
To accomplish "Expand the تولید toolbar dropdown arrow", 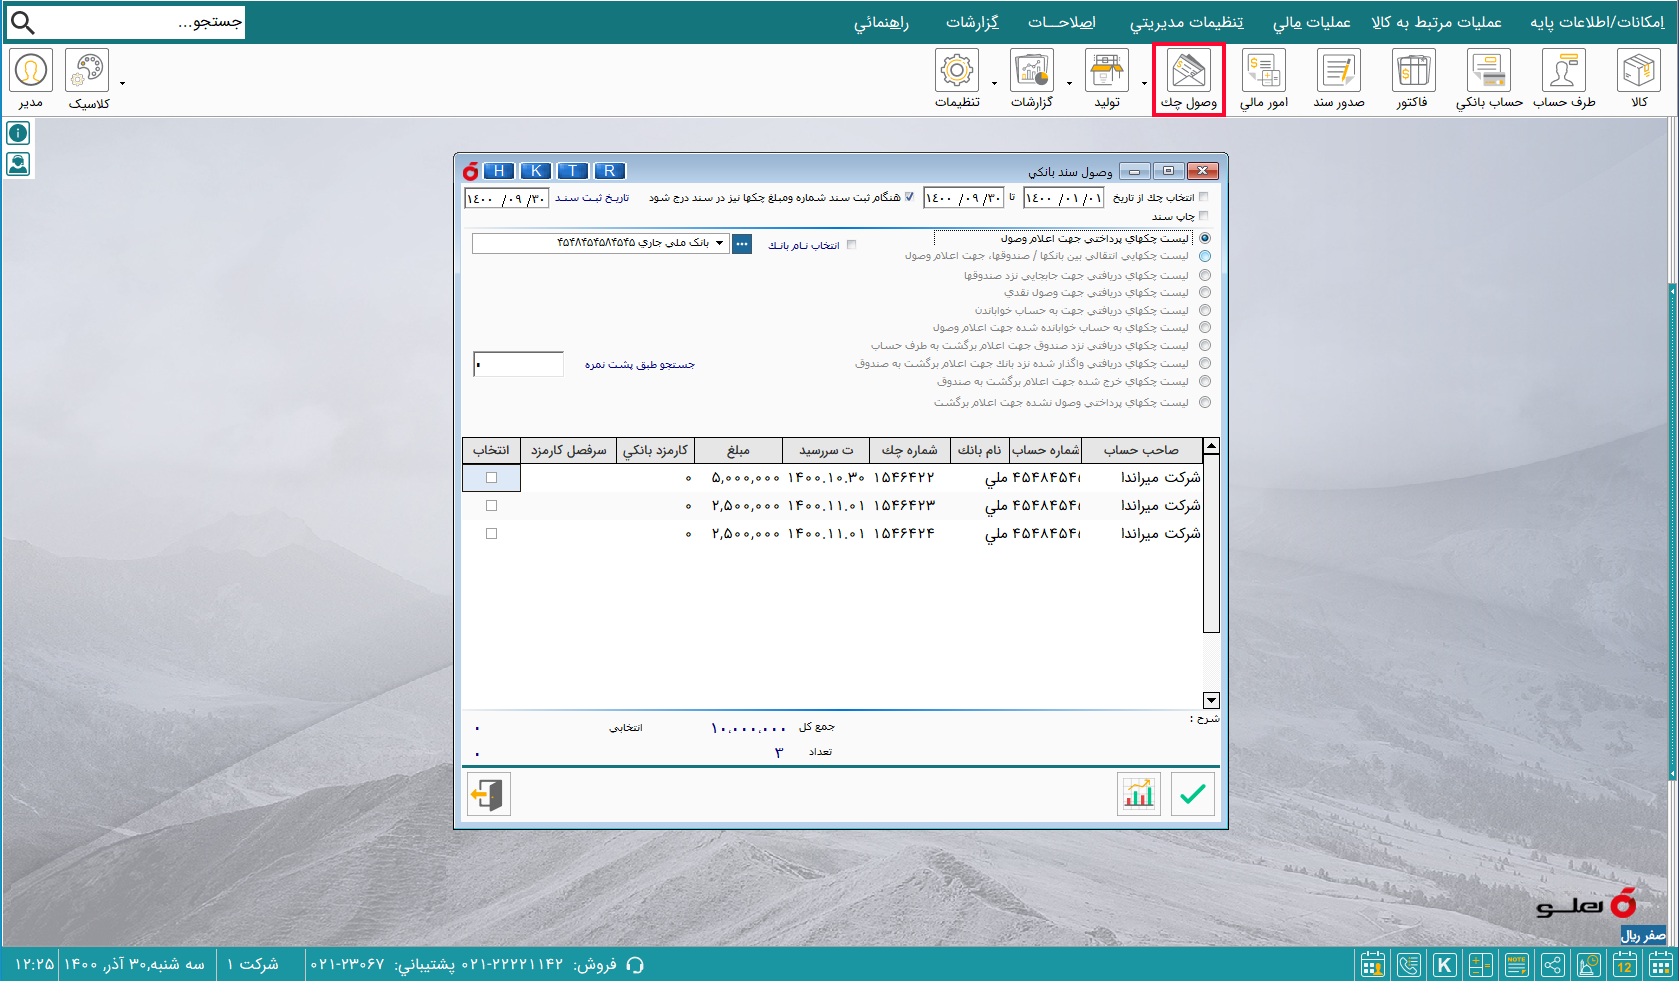I will (1143, 83).
